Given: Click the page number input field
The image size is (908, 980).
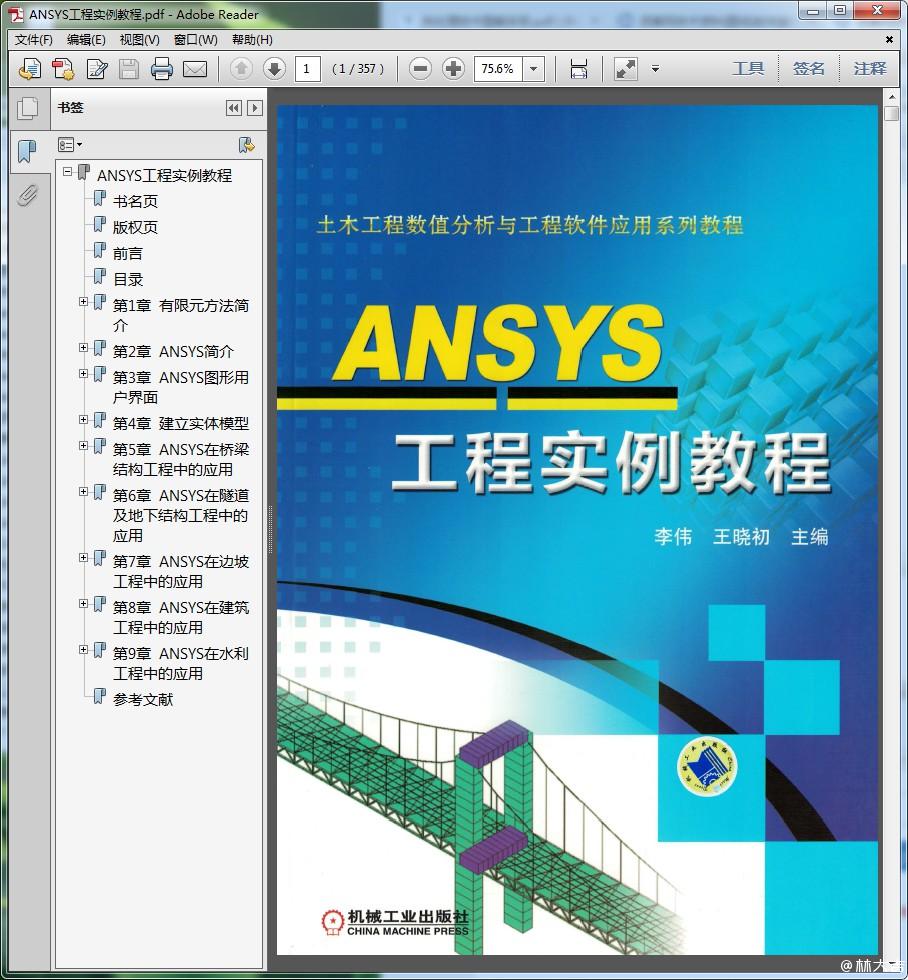Looking at the screenshot, I should point(307,69).
